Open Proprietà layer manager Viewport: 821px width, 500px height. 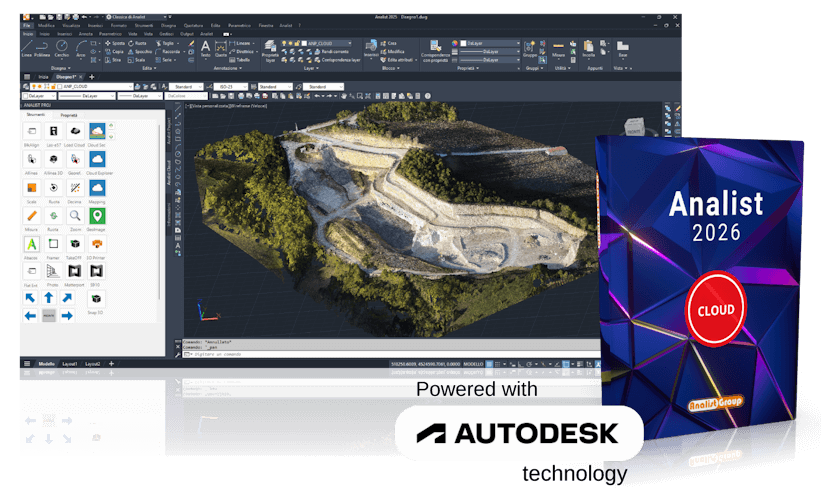(x=270, y=51)
